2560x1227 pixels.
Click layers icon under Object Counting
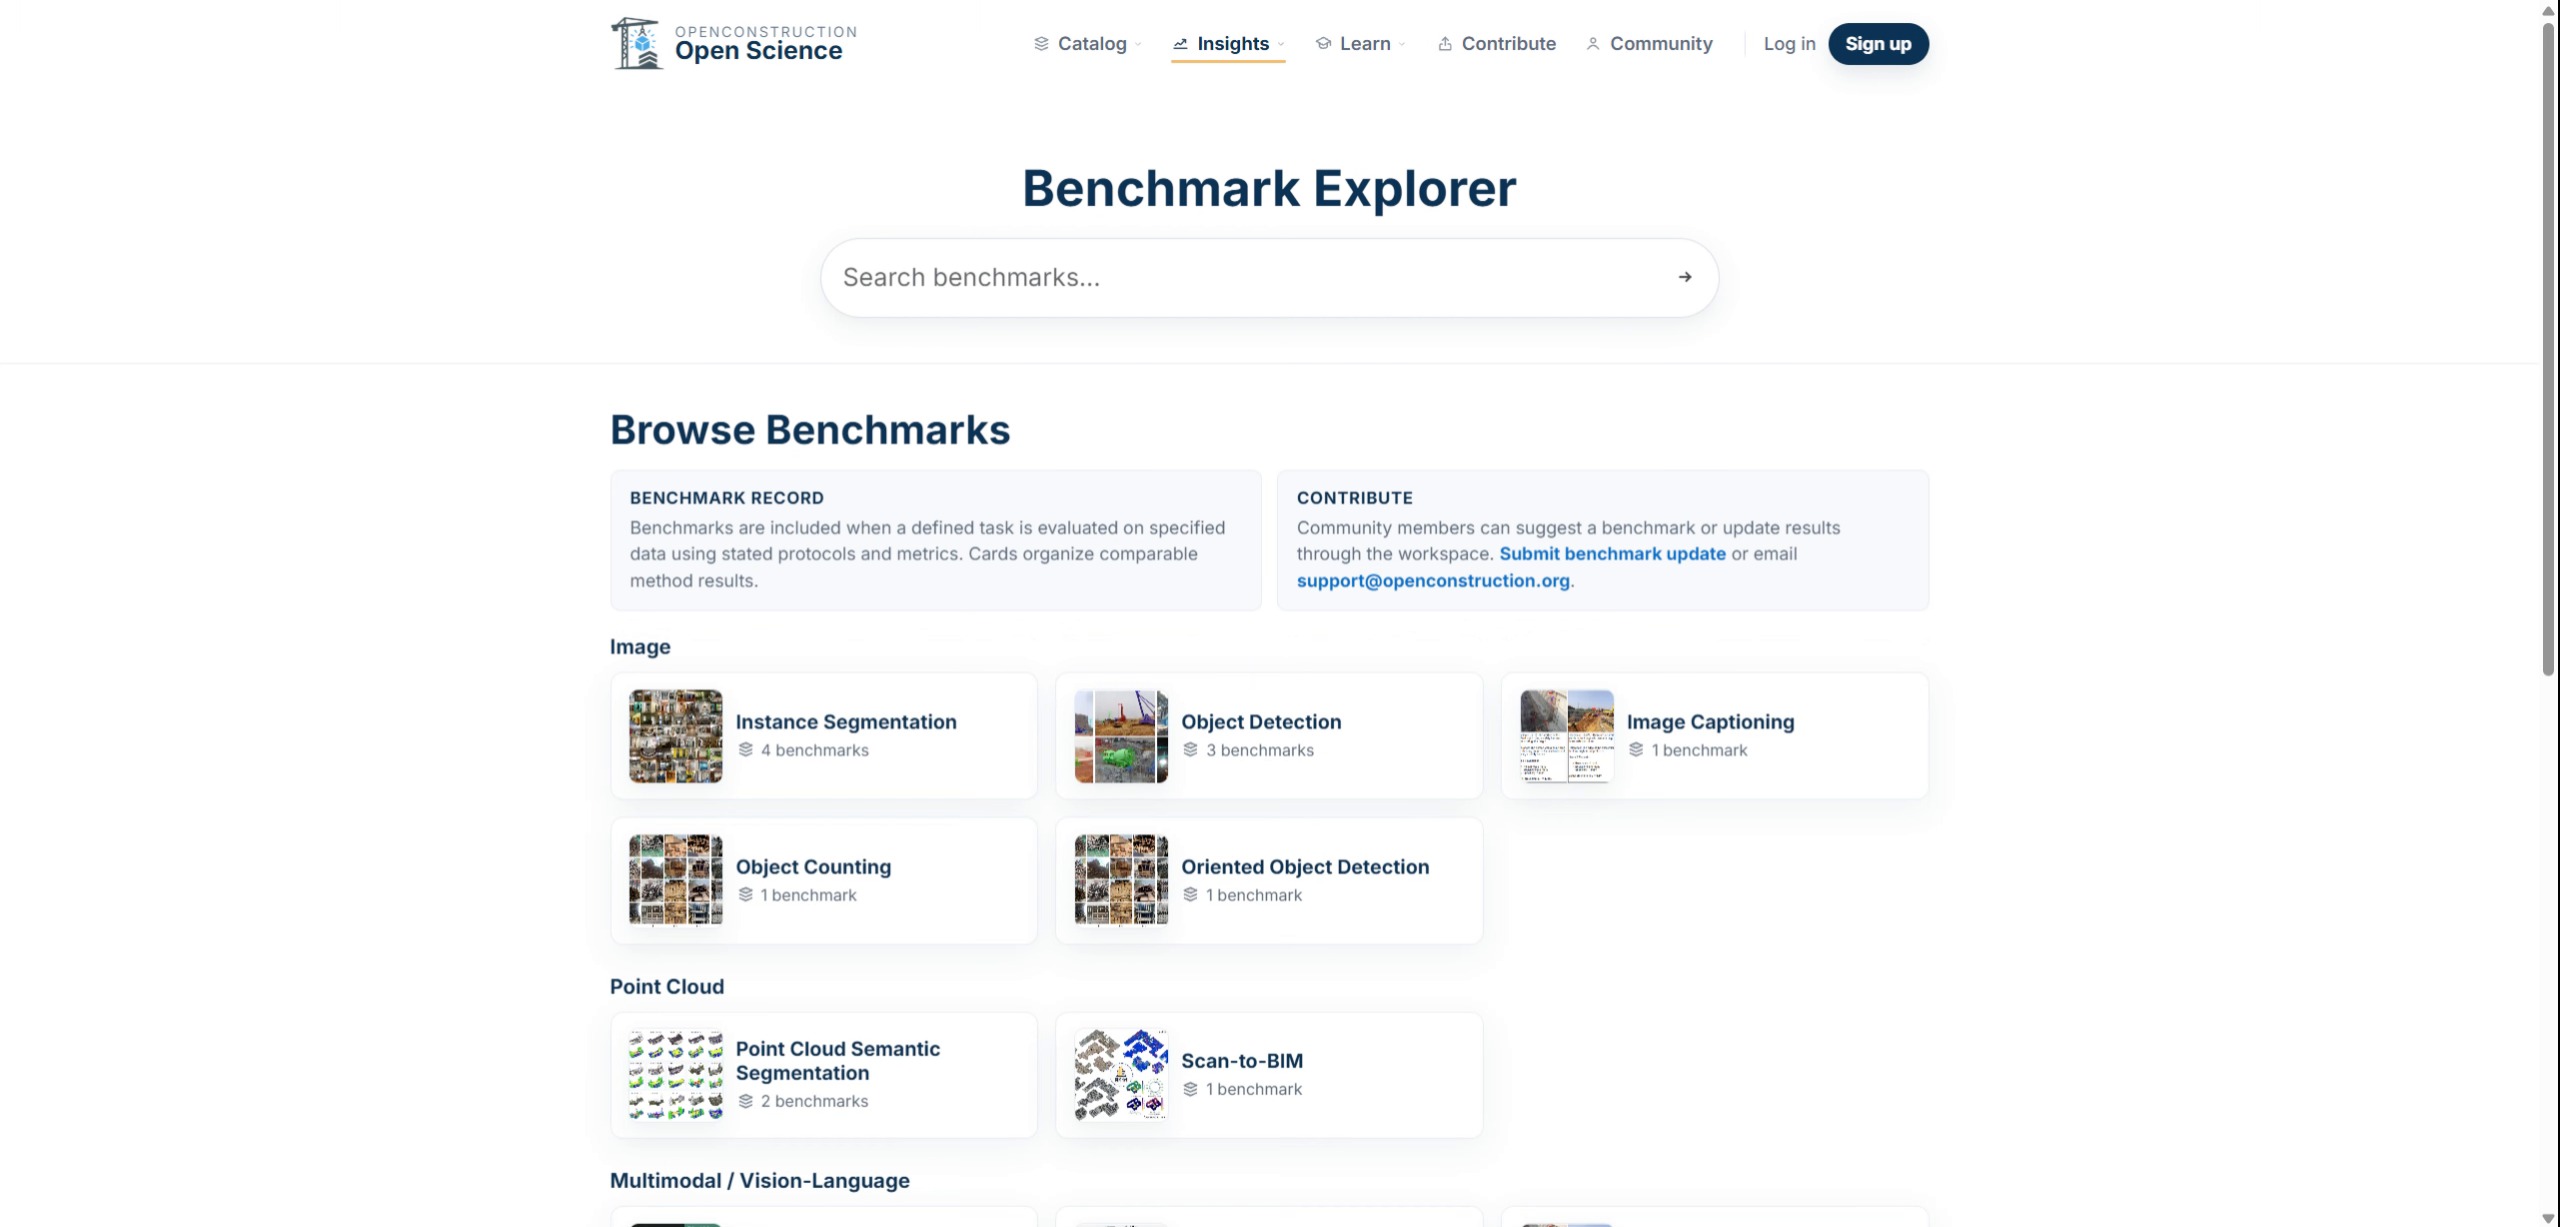point(745,895)
